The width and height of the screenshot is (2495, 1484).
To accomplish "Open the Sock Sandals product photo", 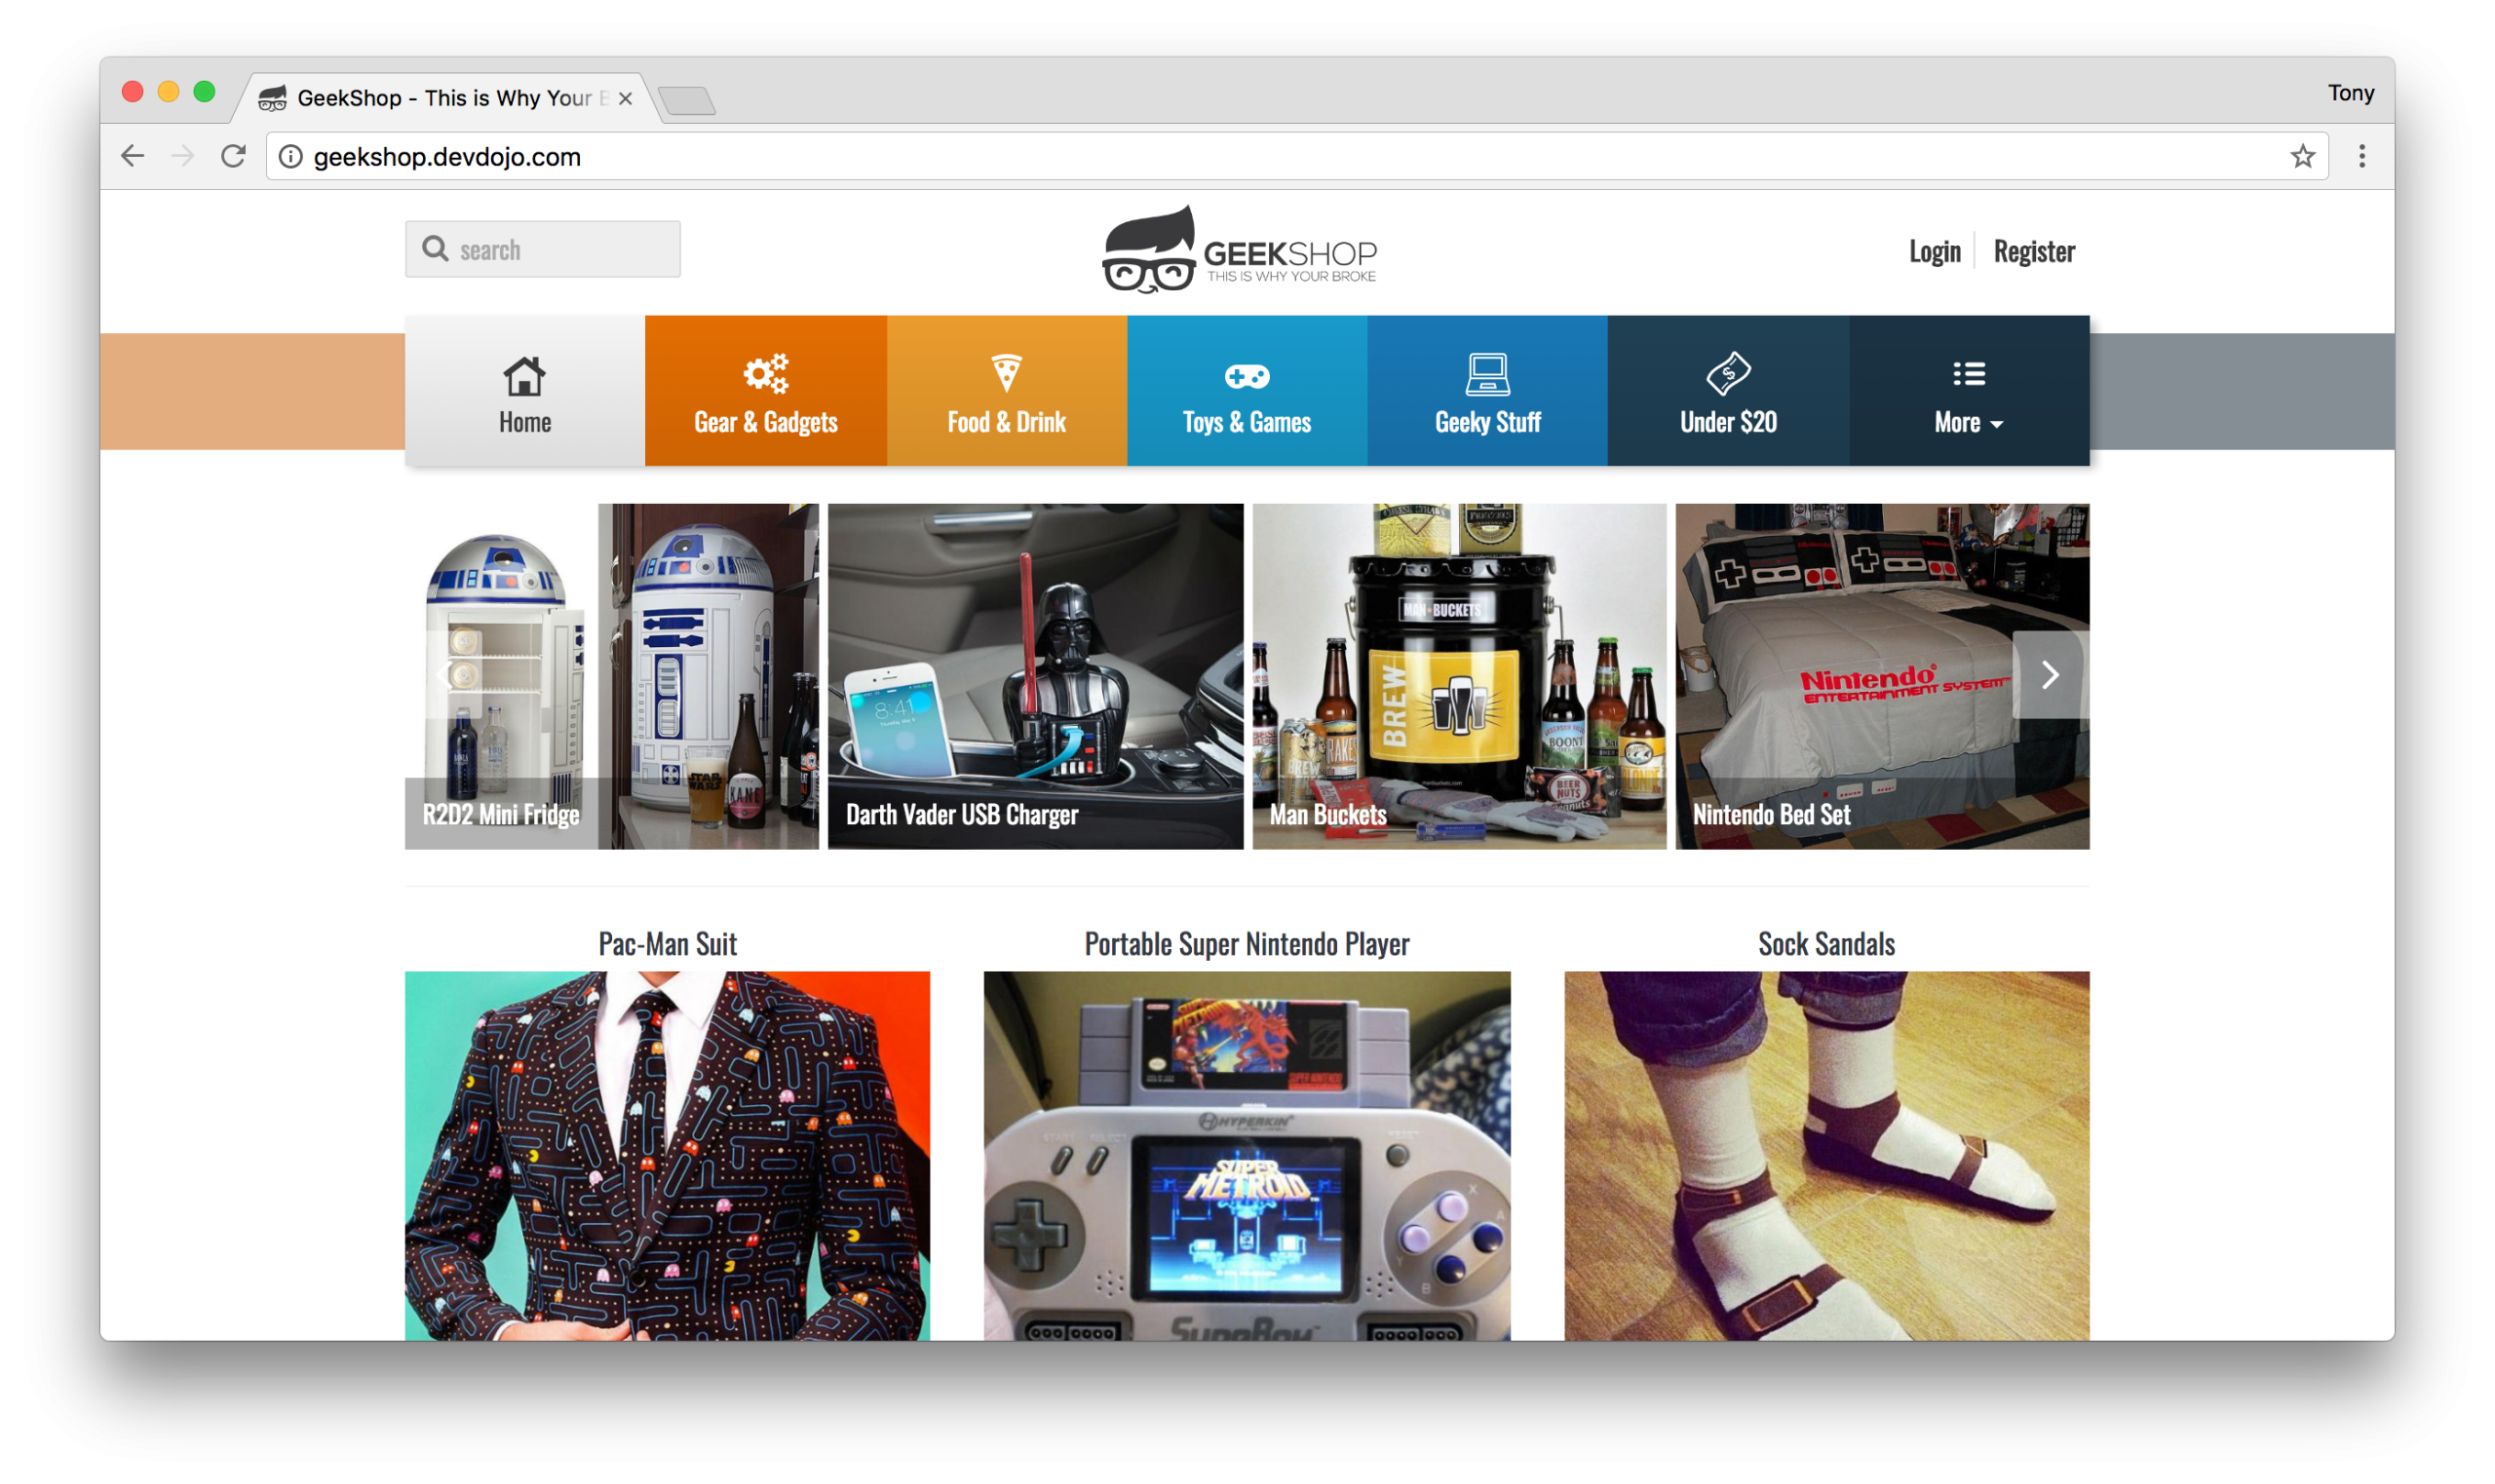I will 1826,1155.
